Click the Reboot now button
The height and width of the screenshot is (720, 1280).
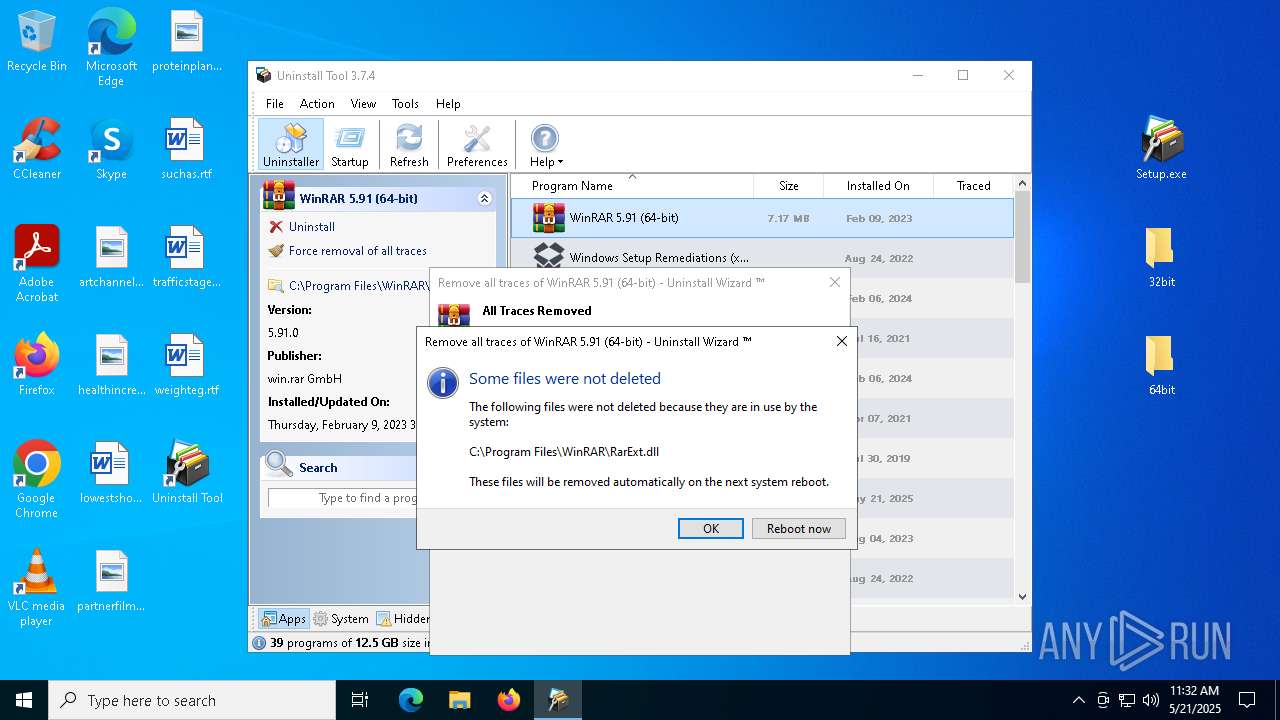tap(799, 529)
